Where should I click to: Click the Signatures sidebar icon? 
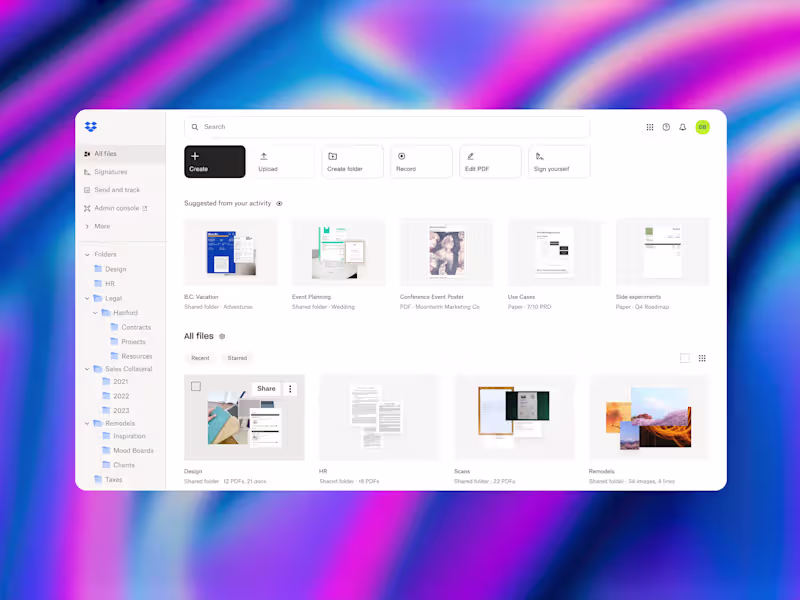click(x=87, y=172)
